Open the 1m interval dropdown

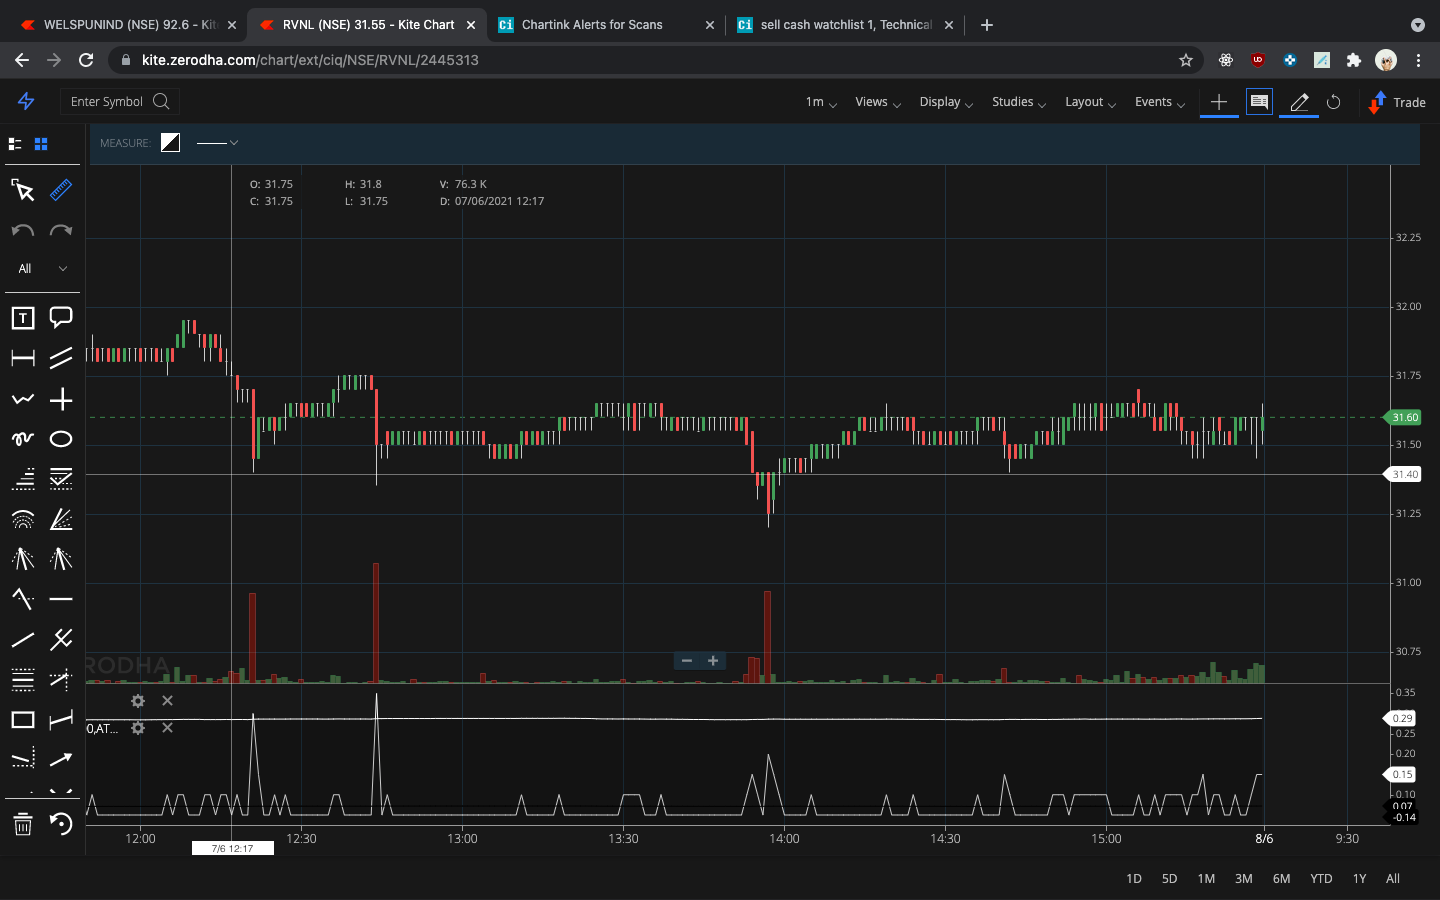pos(819,102)
